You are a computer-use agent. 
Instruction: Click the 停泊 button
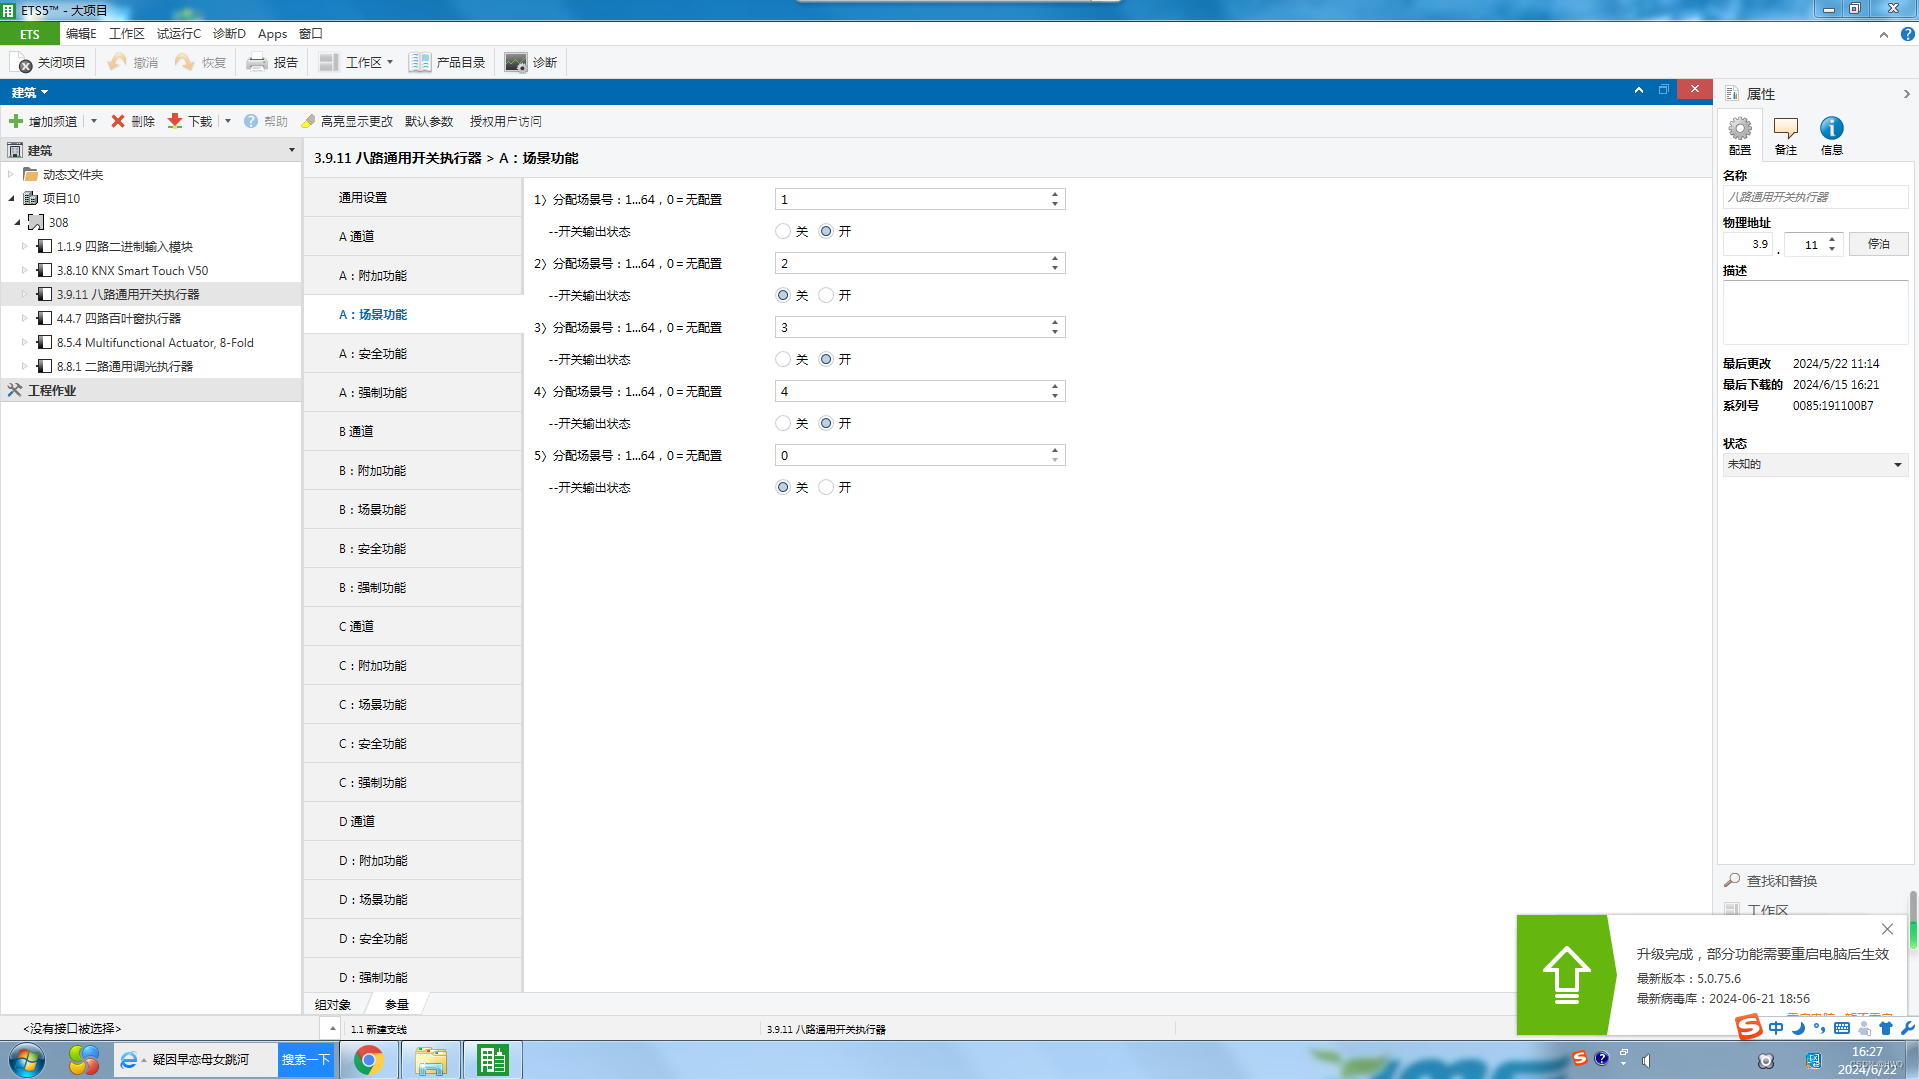pos(1878,244)
